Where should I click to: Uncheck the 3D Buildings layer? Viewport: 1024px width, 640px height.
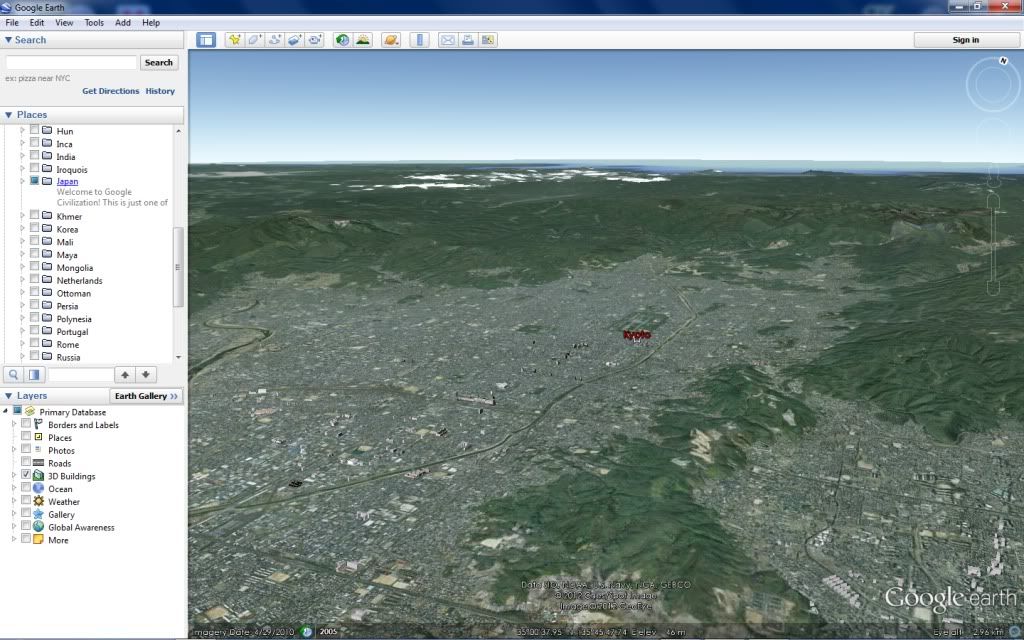(x=25, y=475)
